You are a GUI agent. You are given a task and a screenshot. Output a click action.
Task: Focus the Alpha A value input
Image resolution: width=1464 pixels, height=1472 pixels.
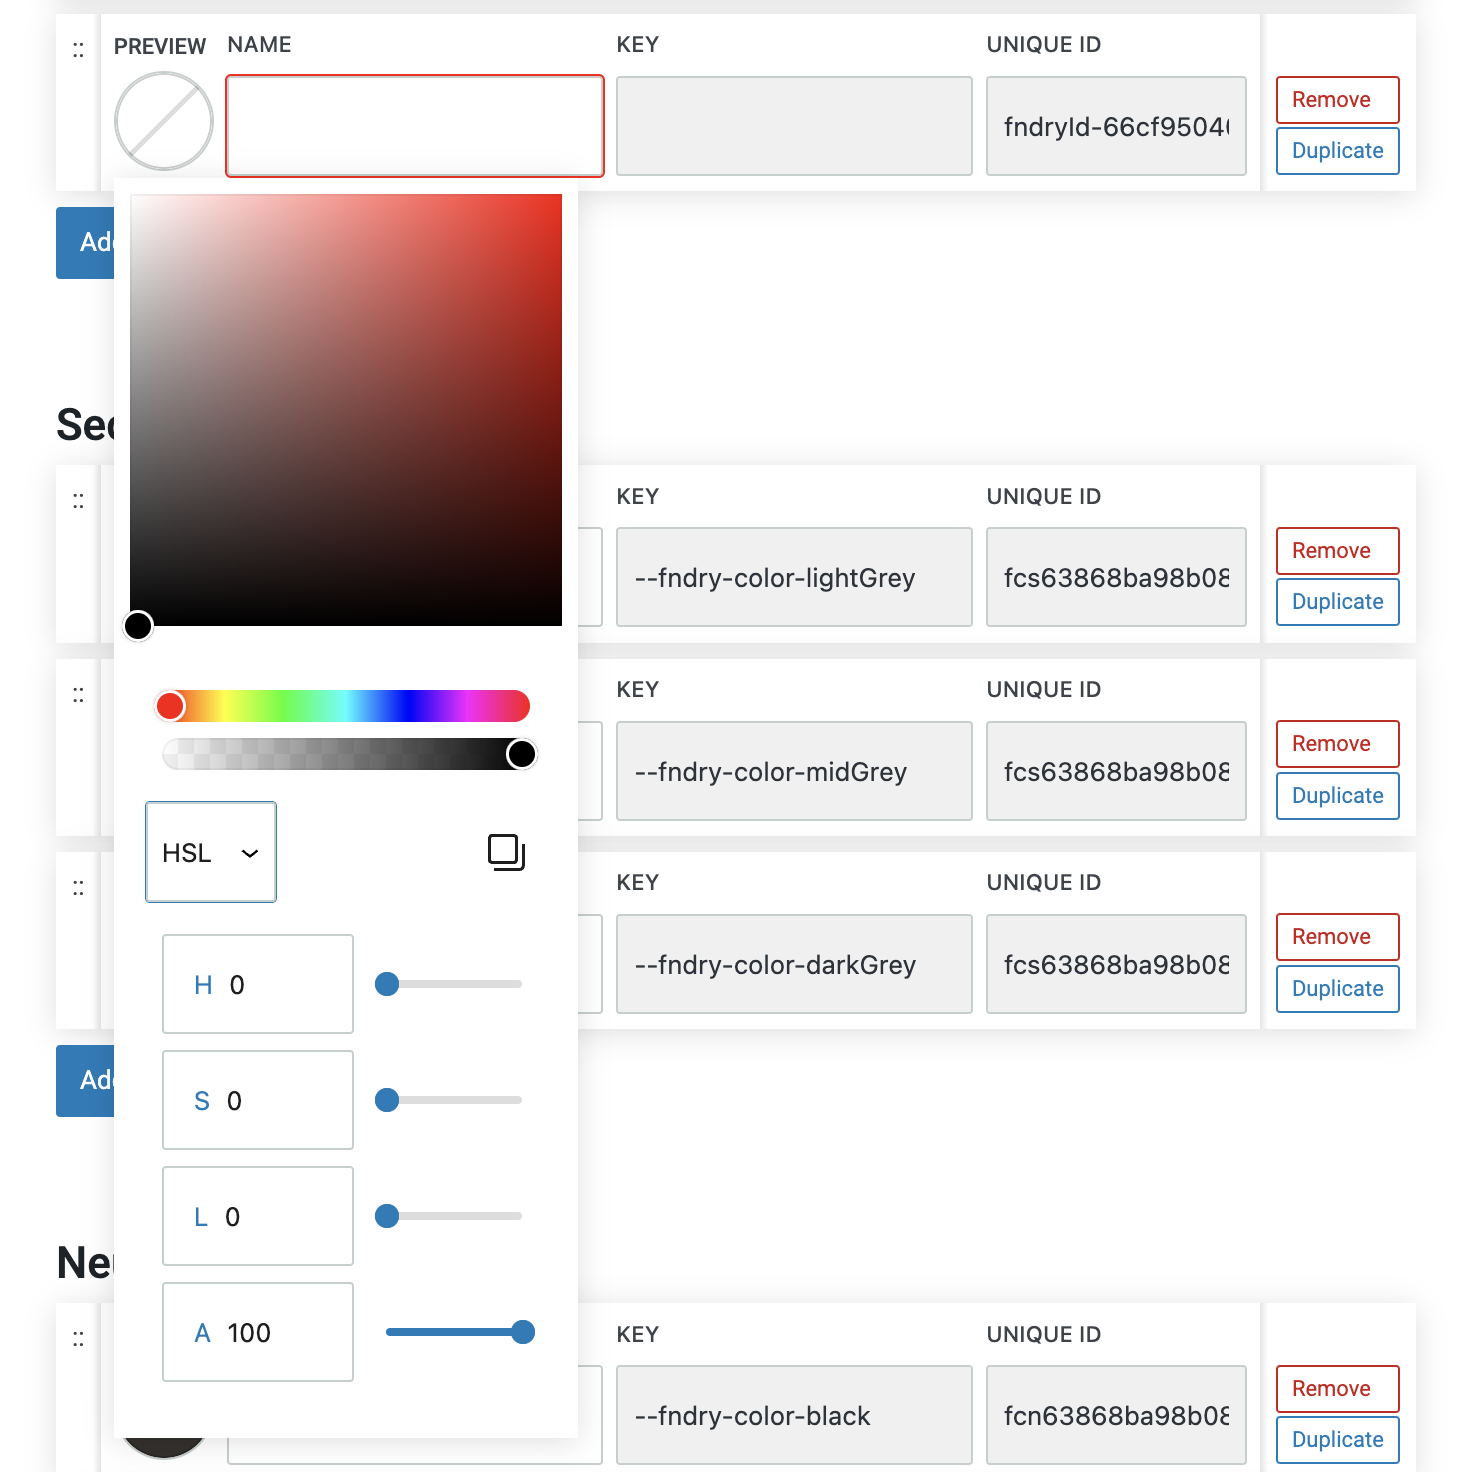click(270, 1332)
